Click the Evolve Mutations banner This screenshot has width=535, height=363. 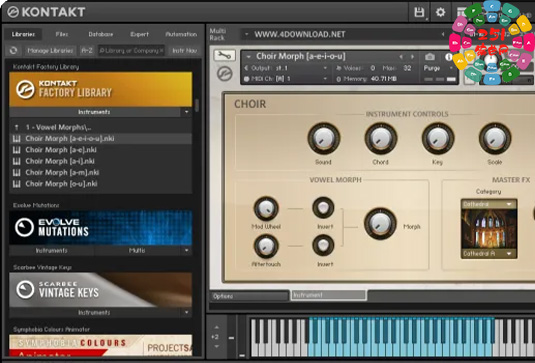tap(101, 228)
